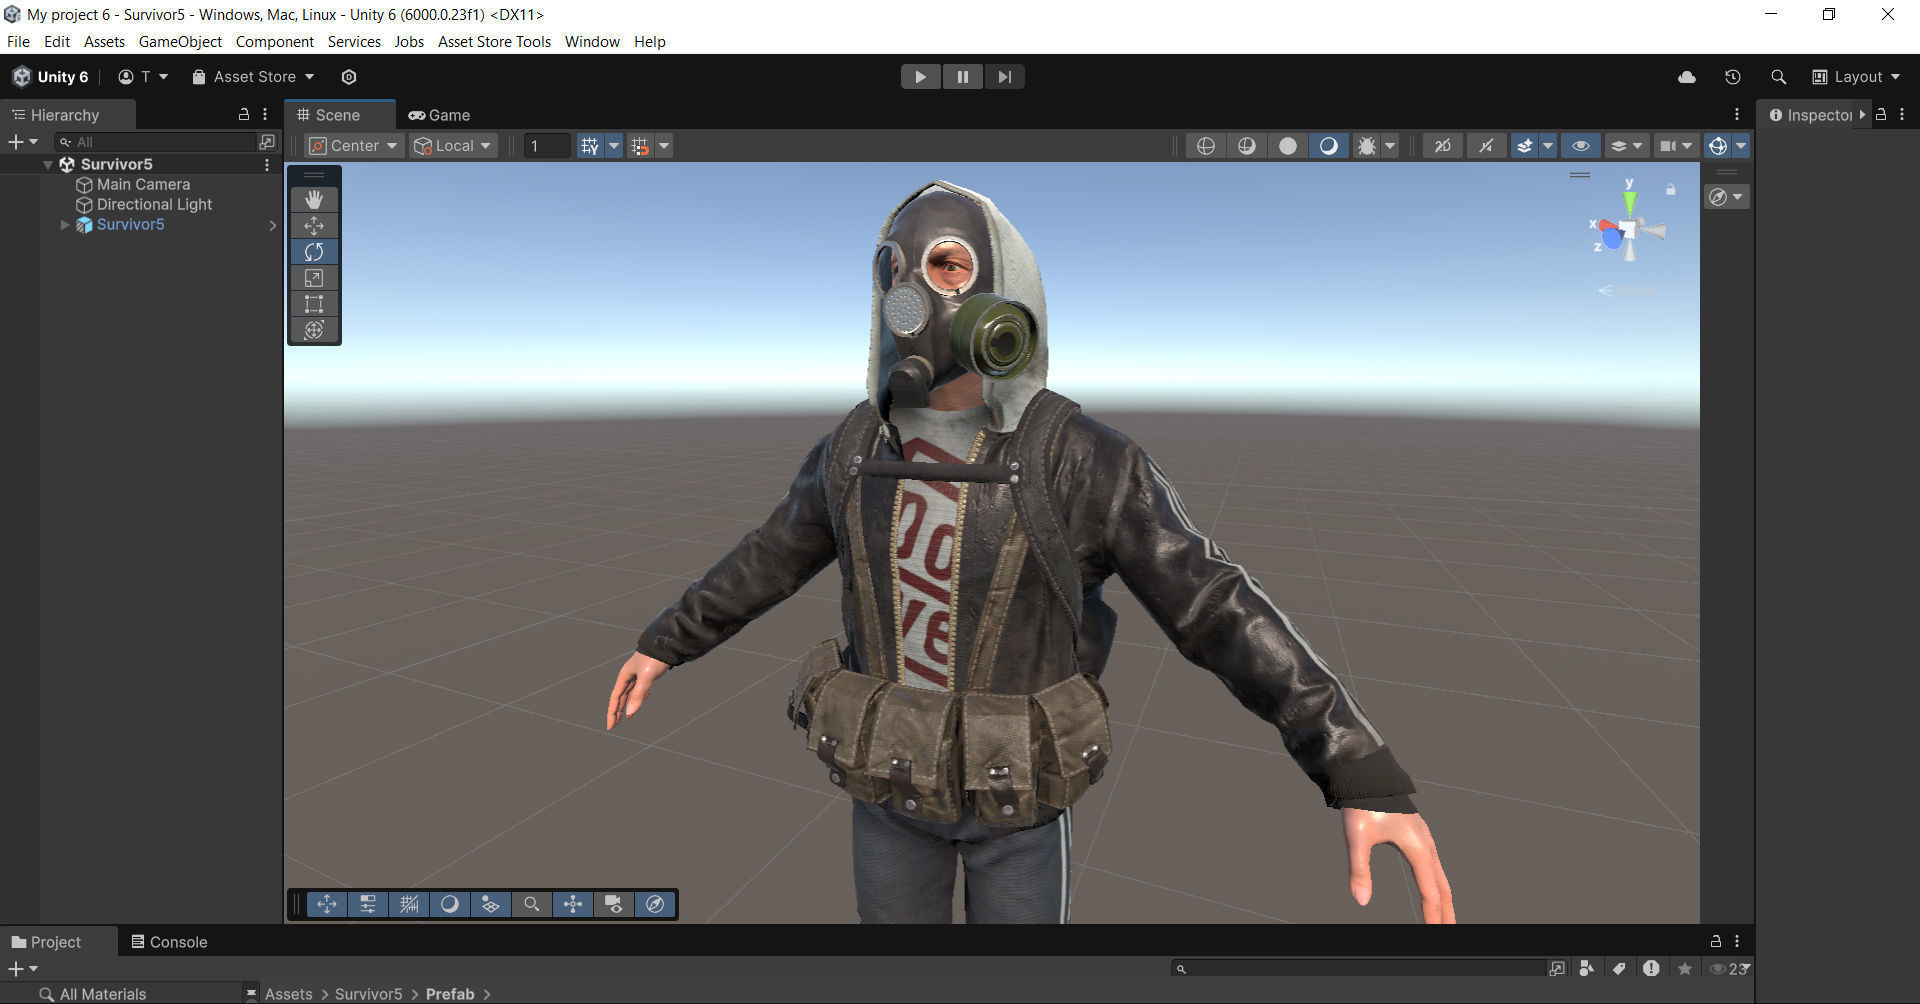The height and width of the screenshot is (1004, 1920).
Task: Switch to wireframe draw mode
Action: [1206, 146]
